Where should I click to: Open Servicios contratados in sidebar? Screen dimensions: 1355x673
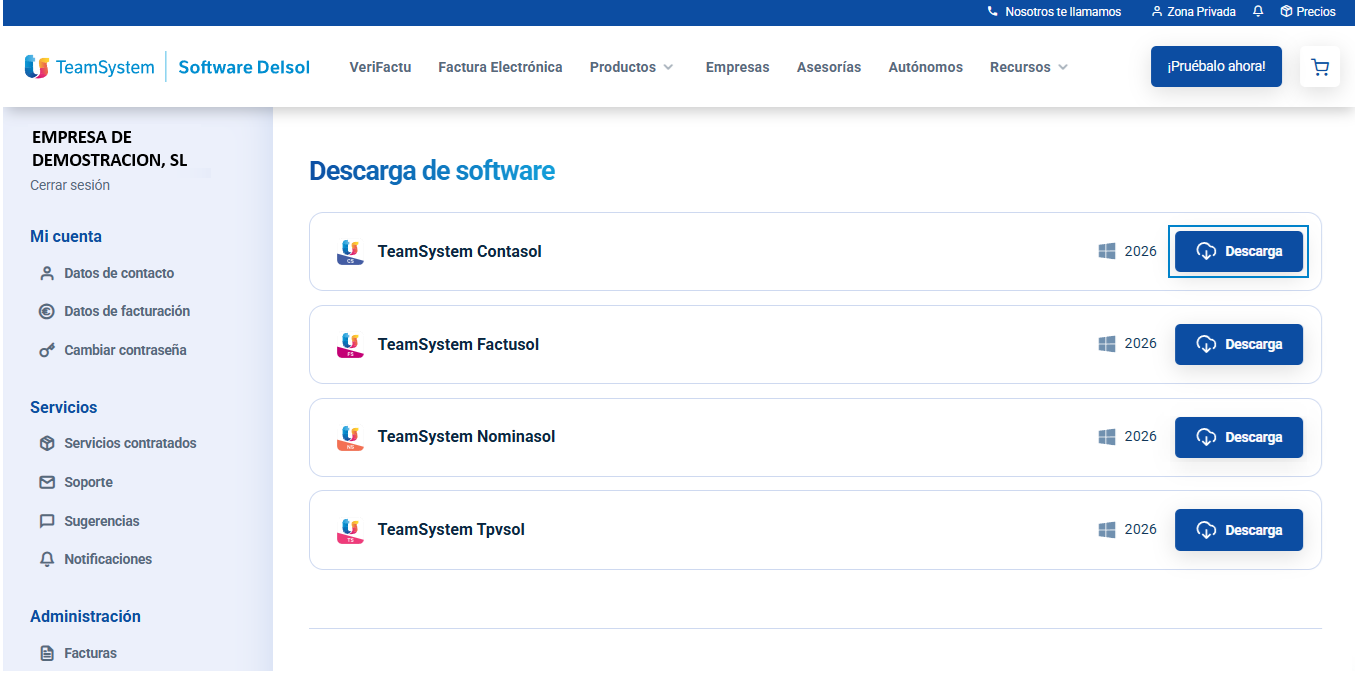click(130, 443)
